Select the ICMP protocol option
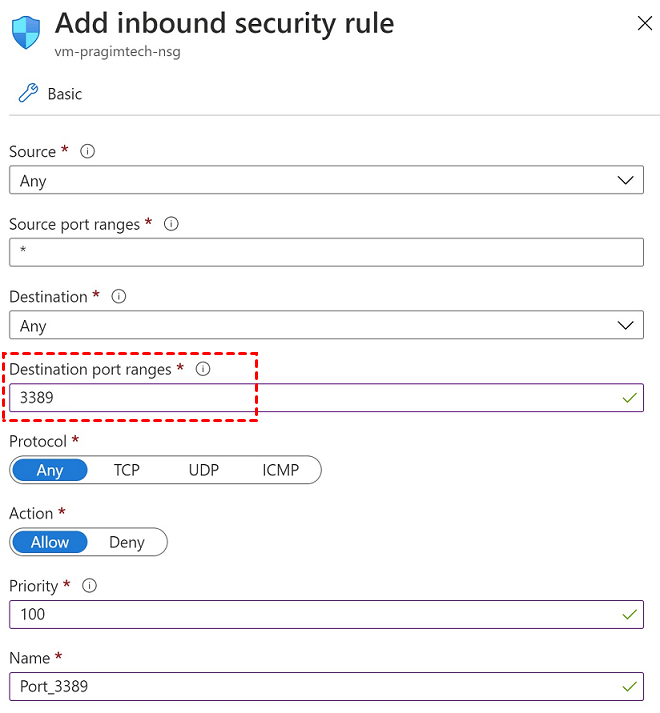Viewport: 660px width, 713px height. pos(280,470)
